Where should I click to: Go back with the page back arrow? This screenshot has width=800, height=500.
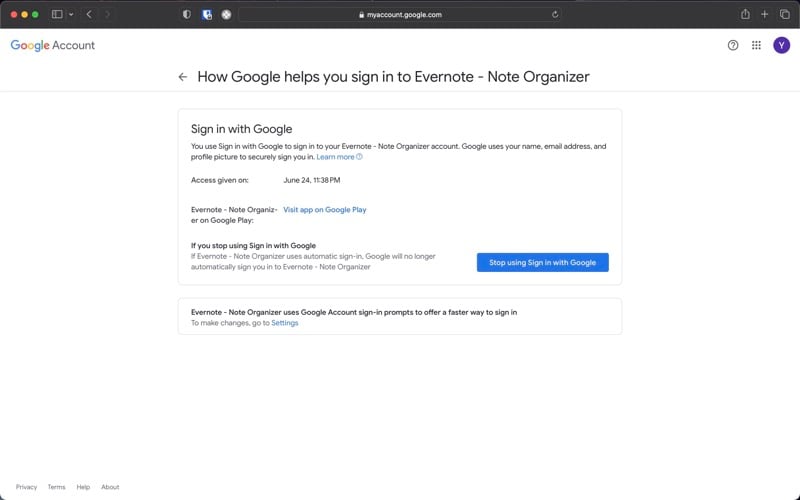click(183, 77)
